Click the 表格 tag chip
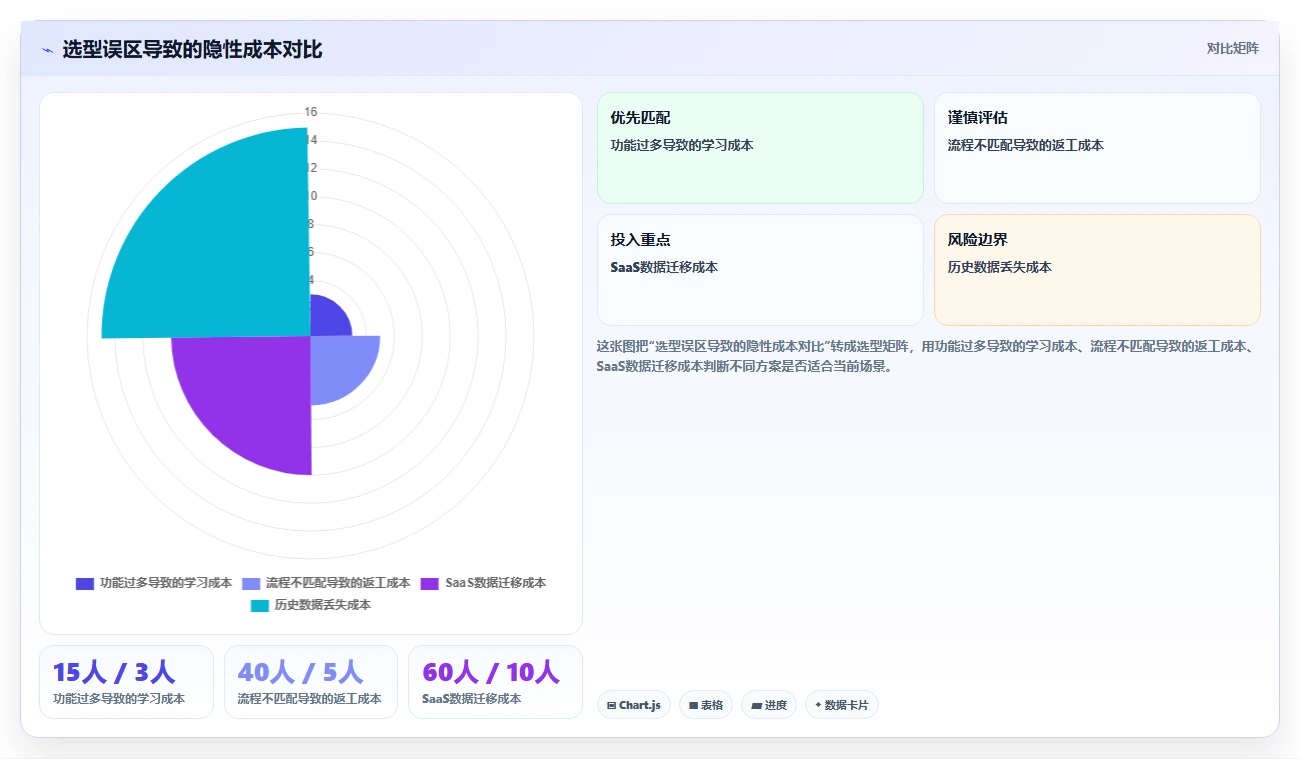 pyautogui.click(x=706, y=705)
